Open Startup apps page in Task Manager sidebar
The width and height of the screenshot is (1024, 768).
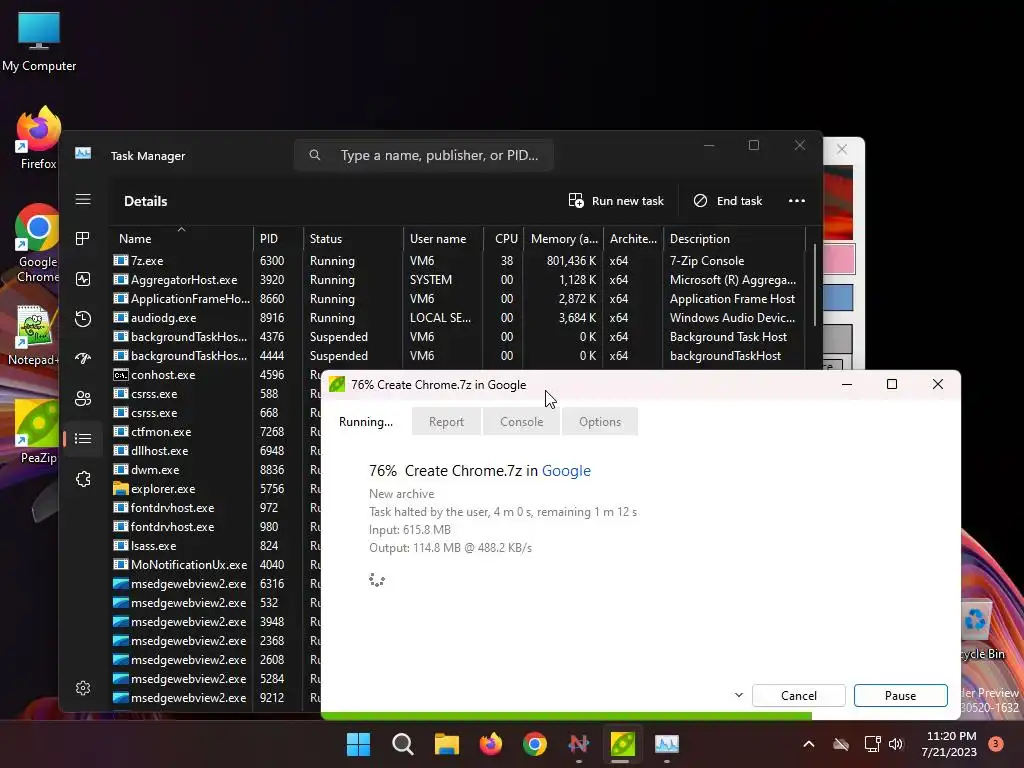(83, 359)
